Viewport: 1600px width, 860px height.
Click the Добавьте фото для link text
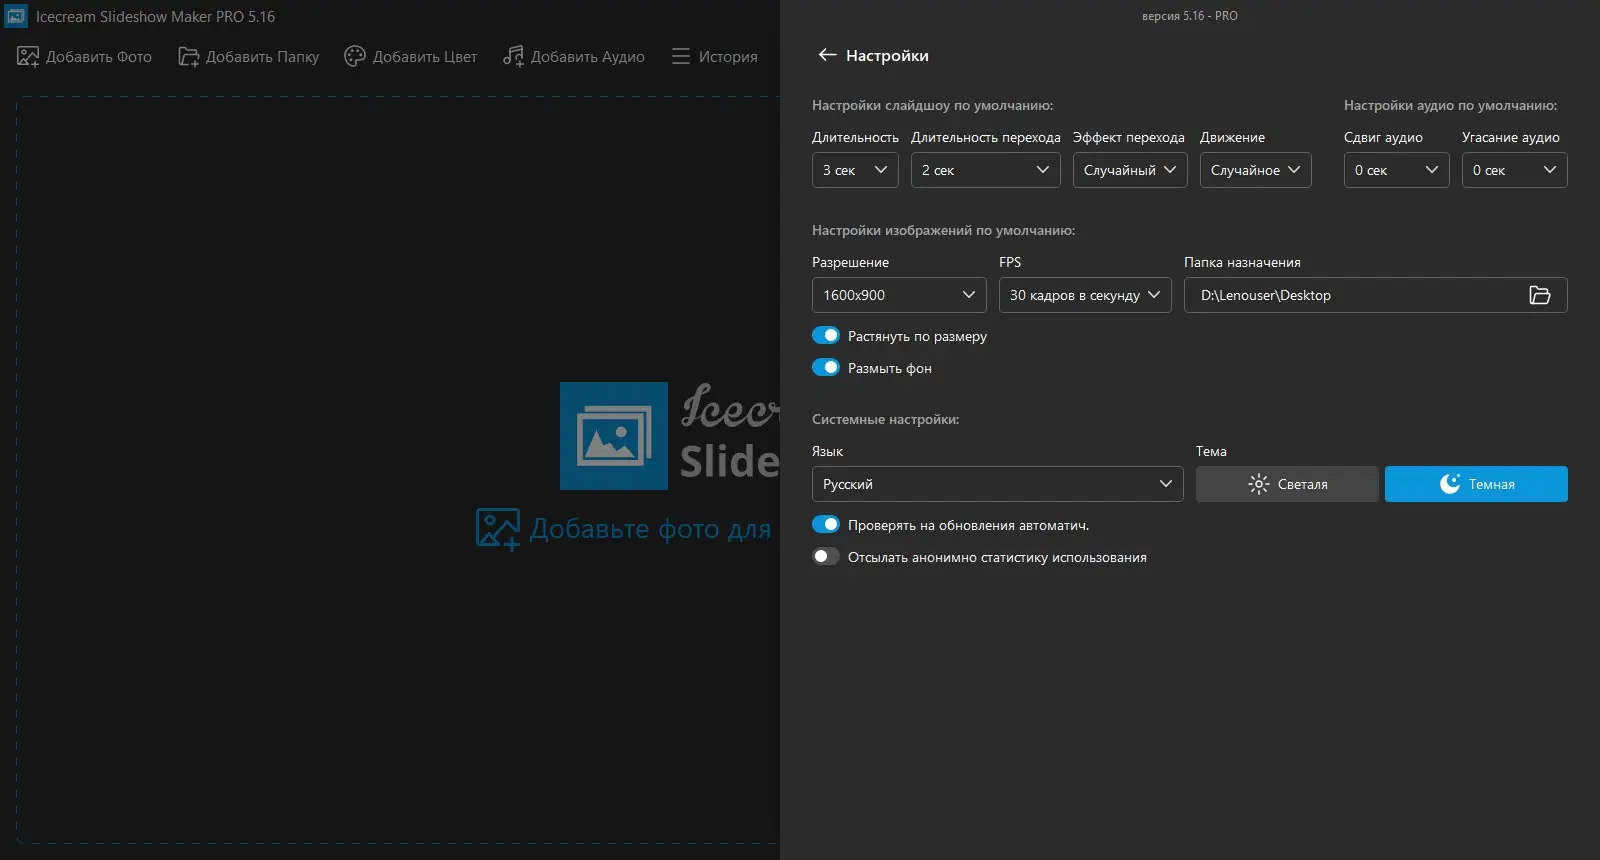point(651,529)
